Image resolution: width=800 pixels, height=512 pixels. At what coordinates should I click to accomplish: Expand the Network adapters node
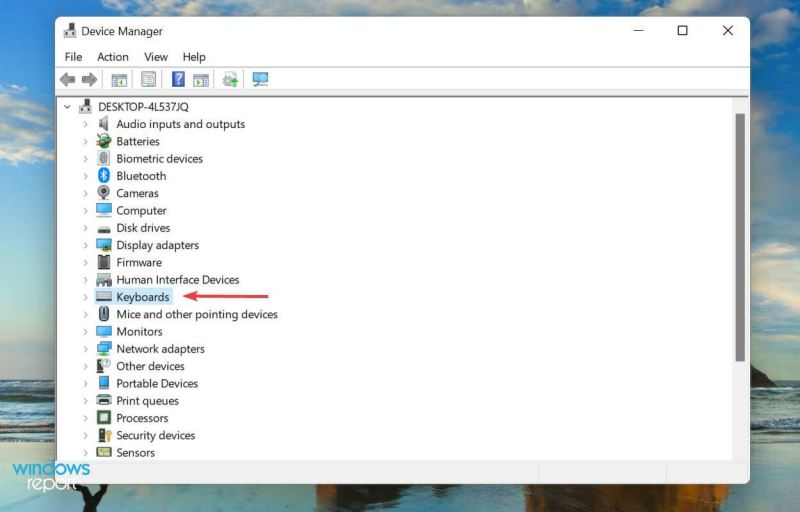click(x=86, y=349)
